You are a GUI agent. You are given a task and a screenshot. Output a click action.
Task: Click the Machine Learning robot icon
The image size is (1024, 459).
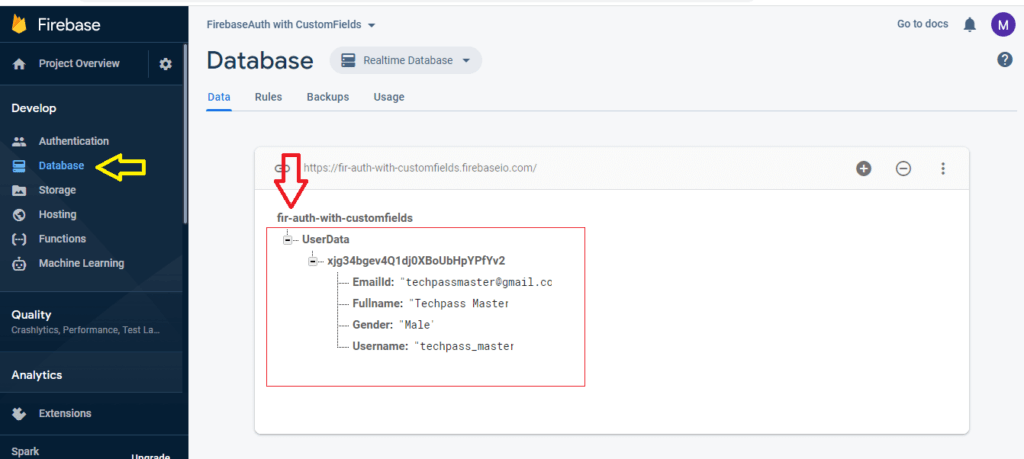(x=20, y=264)
